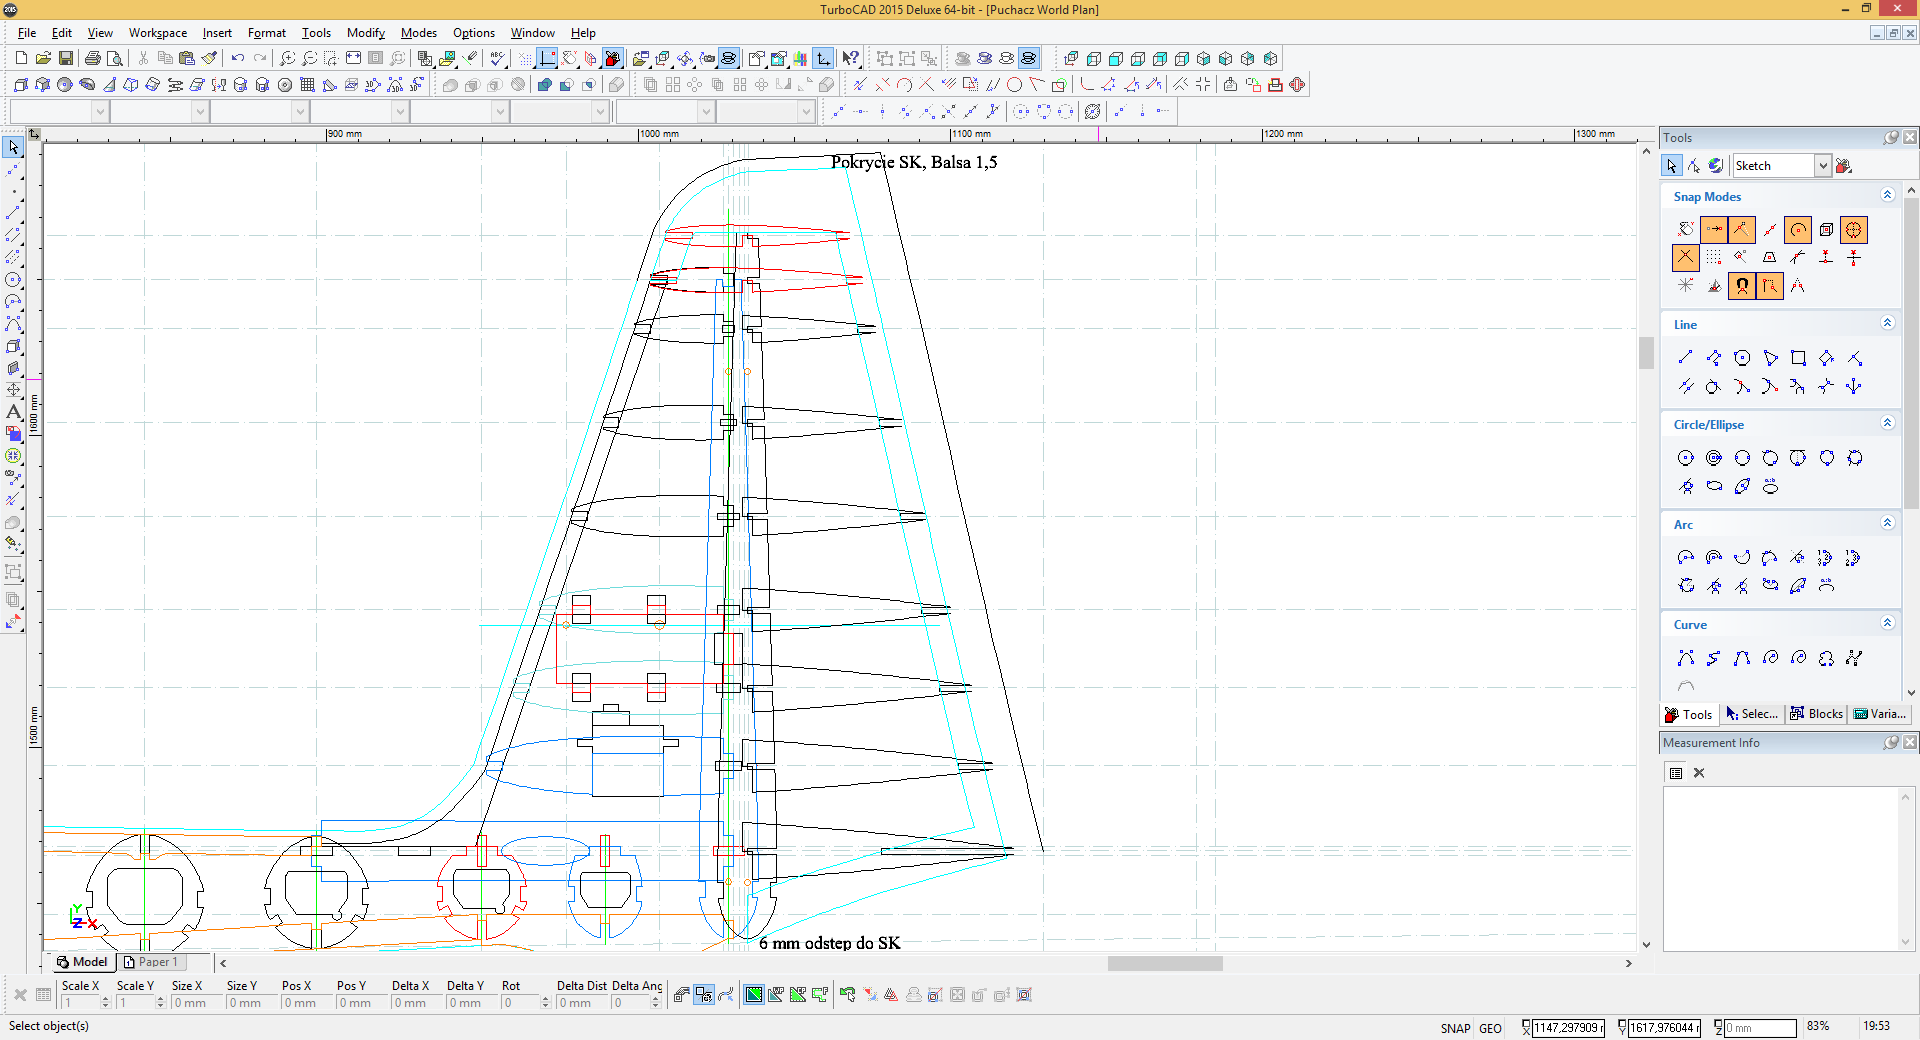This screenshot has width=1920, height=1040.
Task: Click the Print icon in toolbar
Action: 93,59
